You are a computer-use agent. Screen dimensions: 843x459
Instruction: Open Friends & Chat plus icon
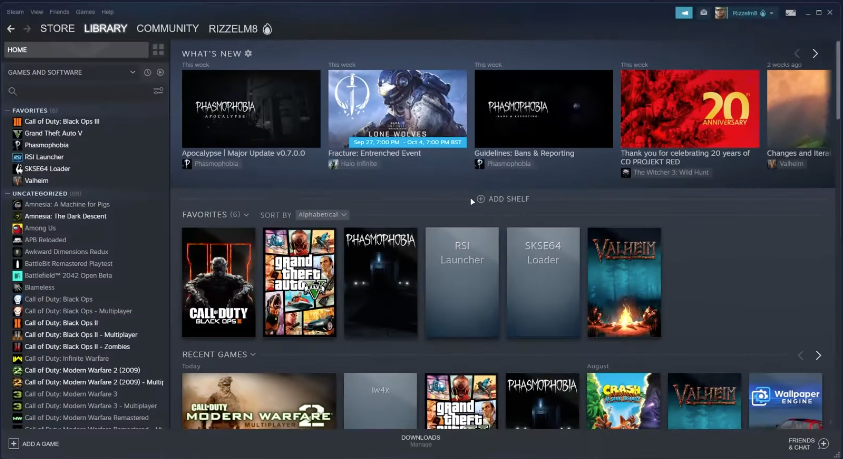coord(823,443)
